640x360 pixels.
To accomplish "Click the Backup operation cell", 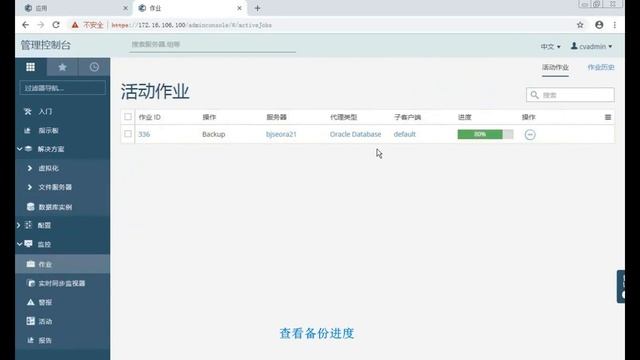I will (213, 134).
